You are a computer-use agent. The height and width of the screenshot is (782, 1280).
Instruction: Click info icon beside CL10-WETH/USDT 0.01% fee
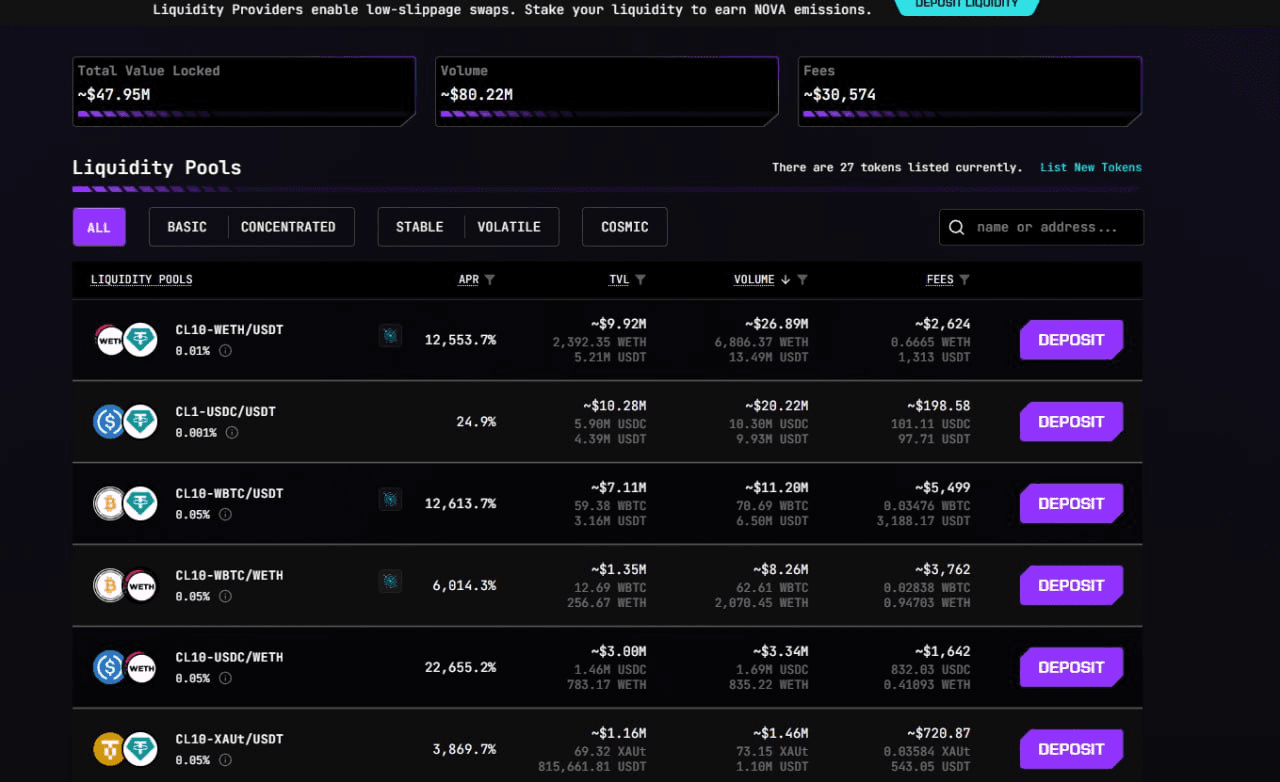tap(225, 351)
